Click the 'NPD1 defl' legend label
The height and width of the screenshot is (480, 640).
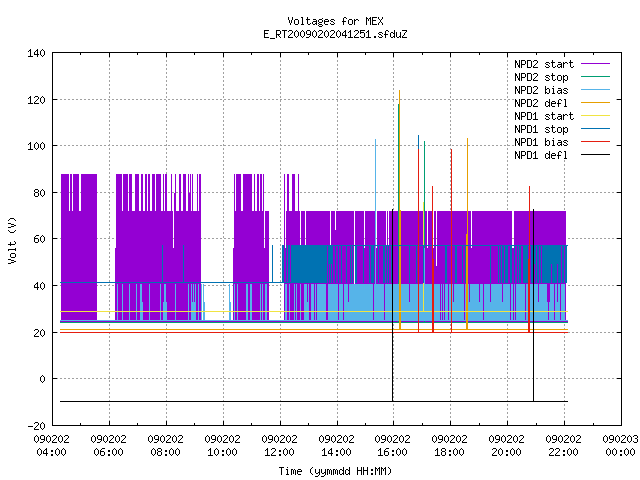[x=541, y=156]
